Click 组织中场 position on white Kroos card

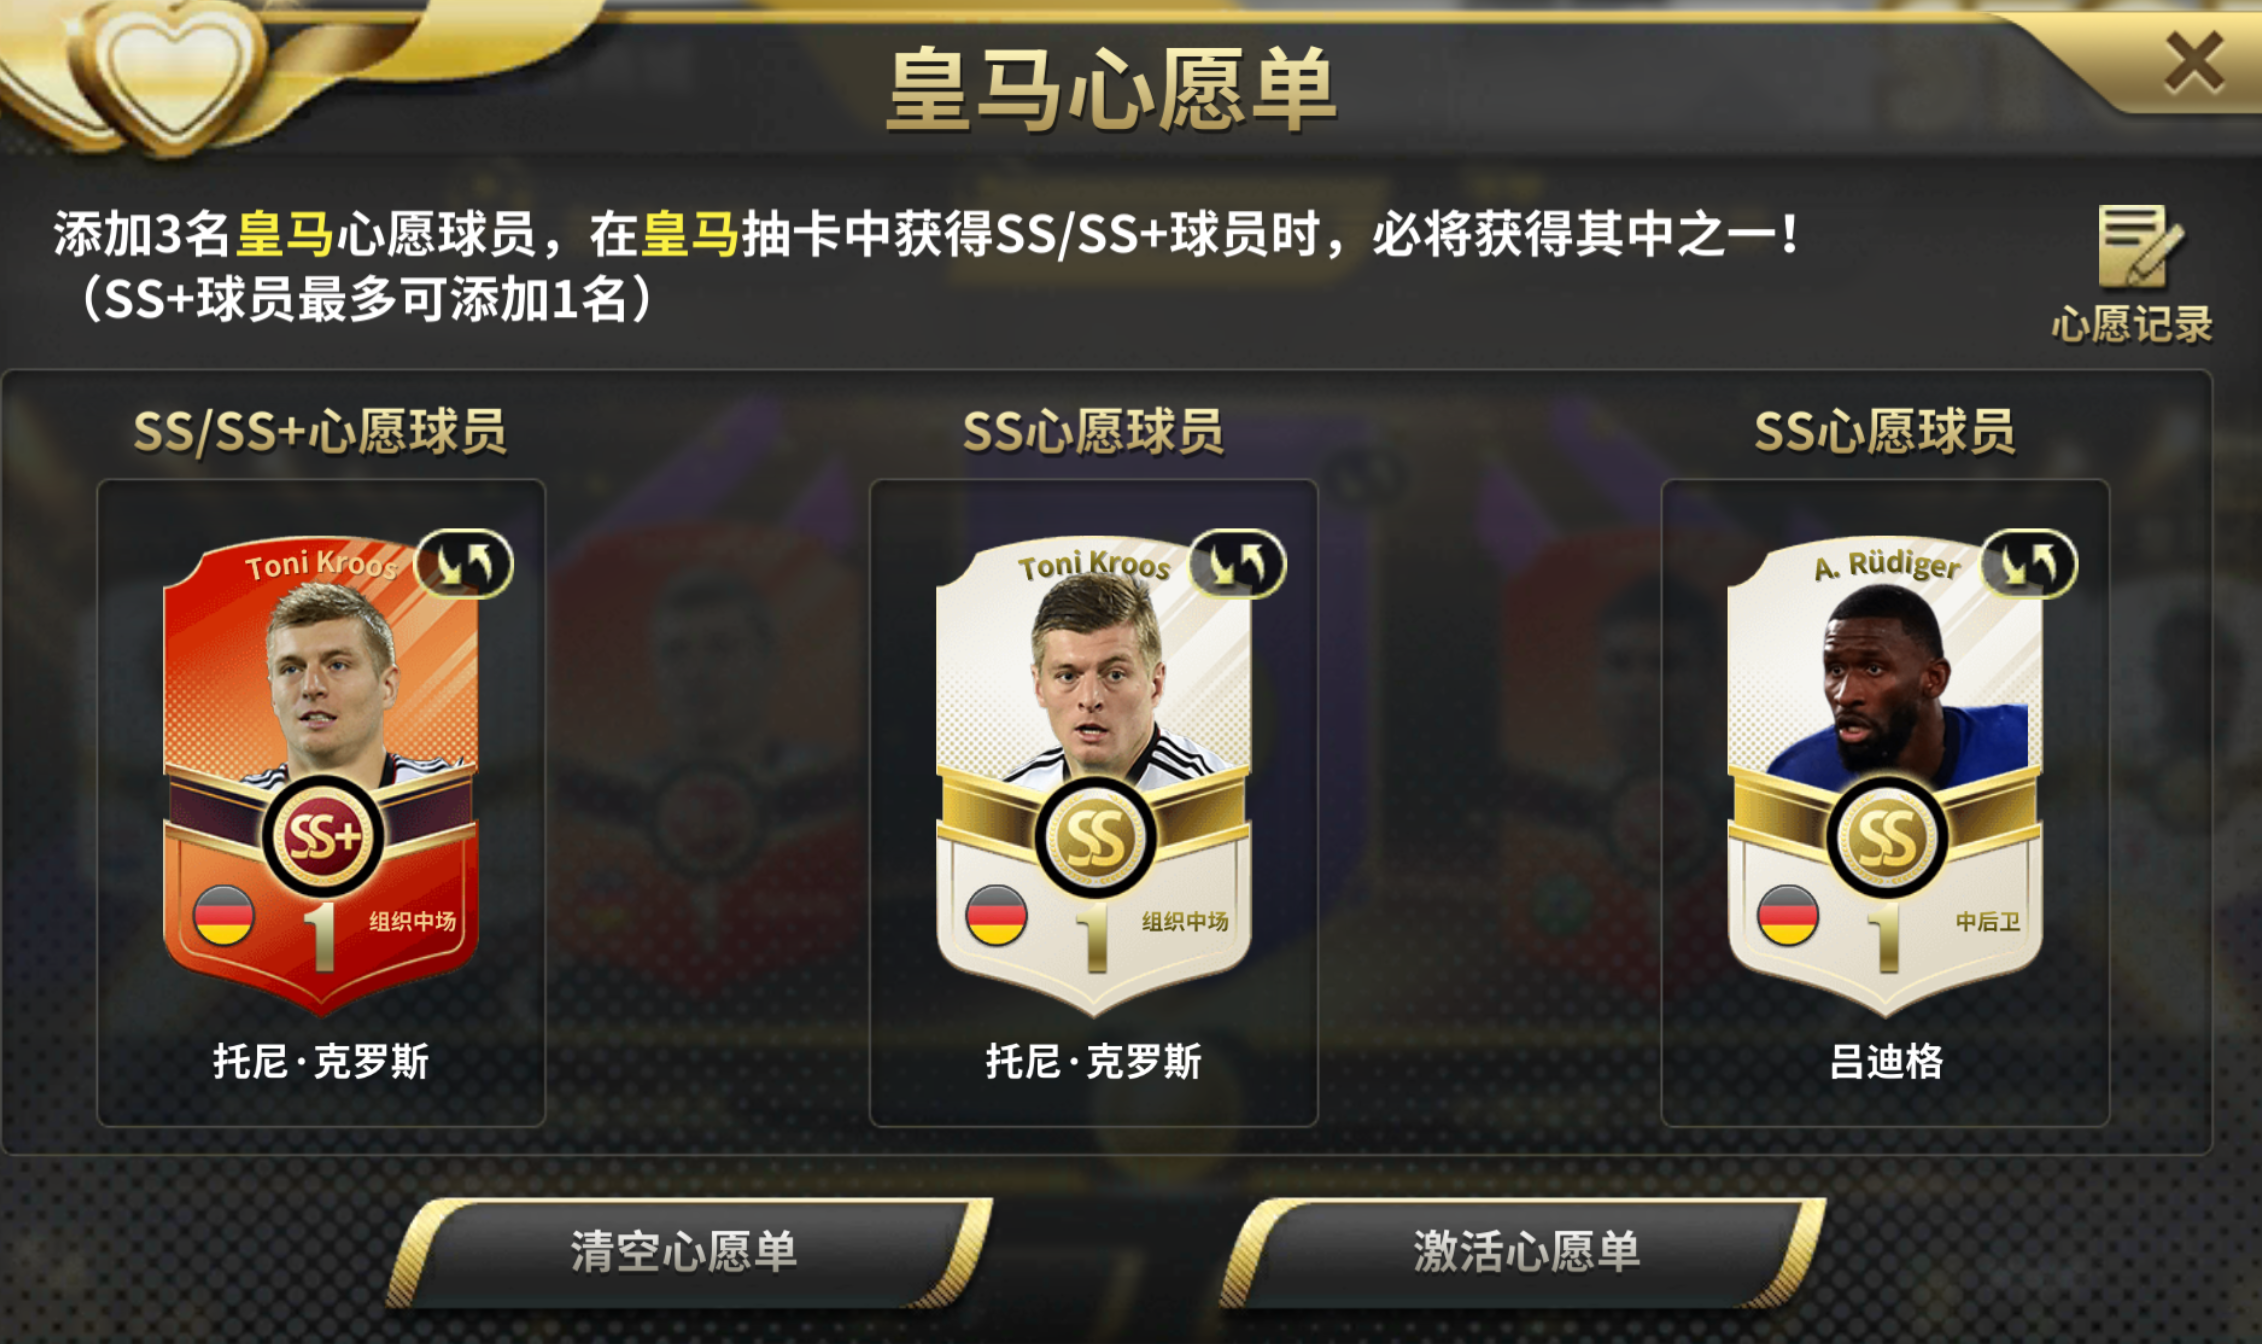(x=1185, y=921)
